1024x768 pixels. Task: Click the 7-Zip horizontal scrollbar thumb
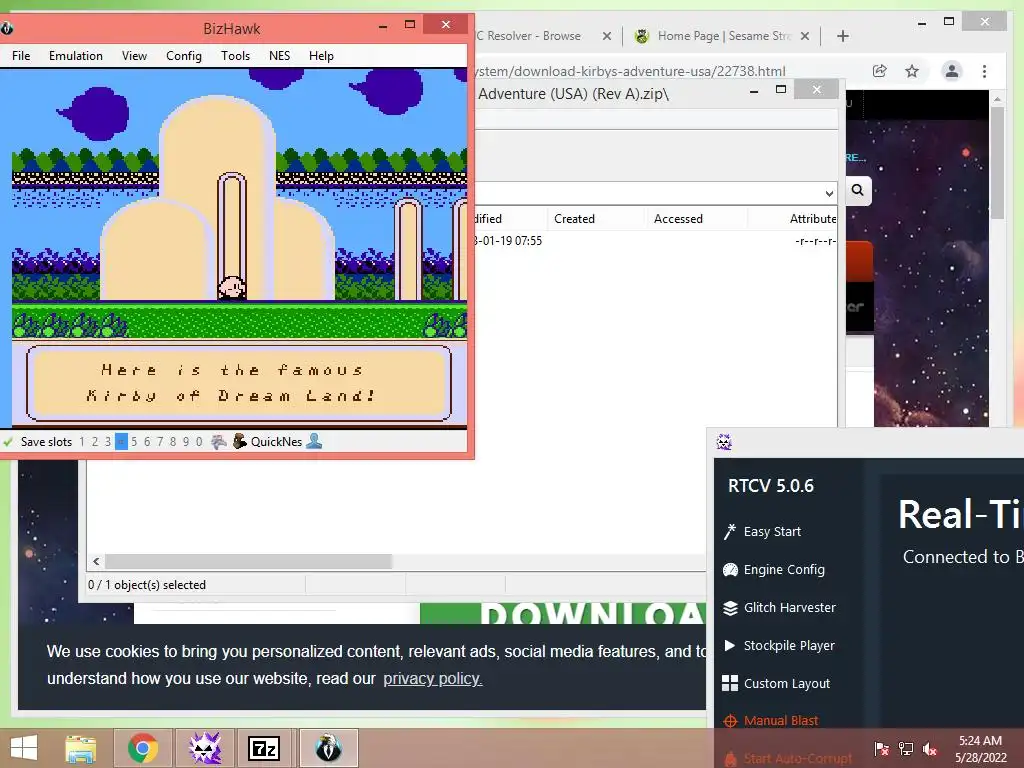click(248, 561)
